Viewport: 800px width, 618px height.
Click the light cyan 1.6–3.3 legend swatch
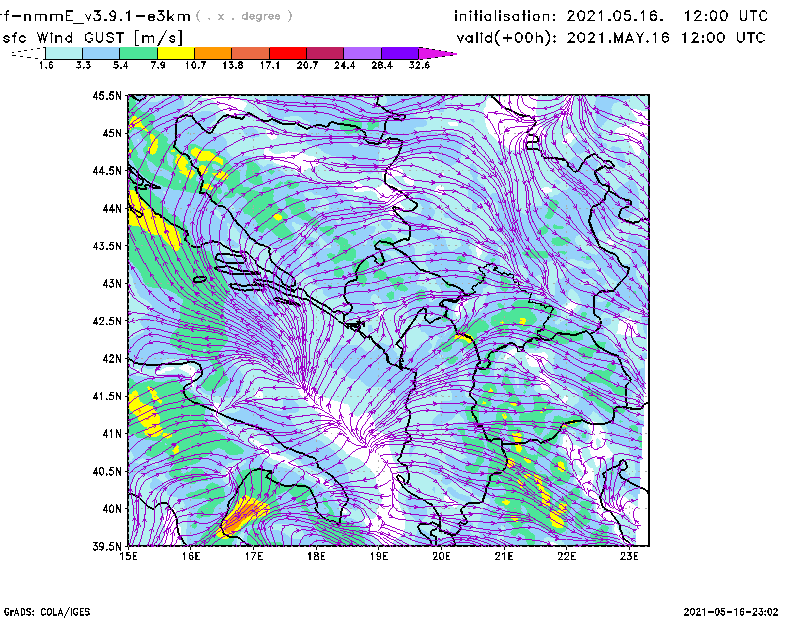pos(64,53)
